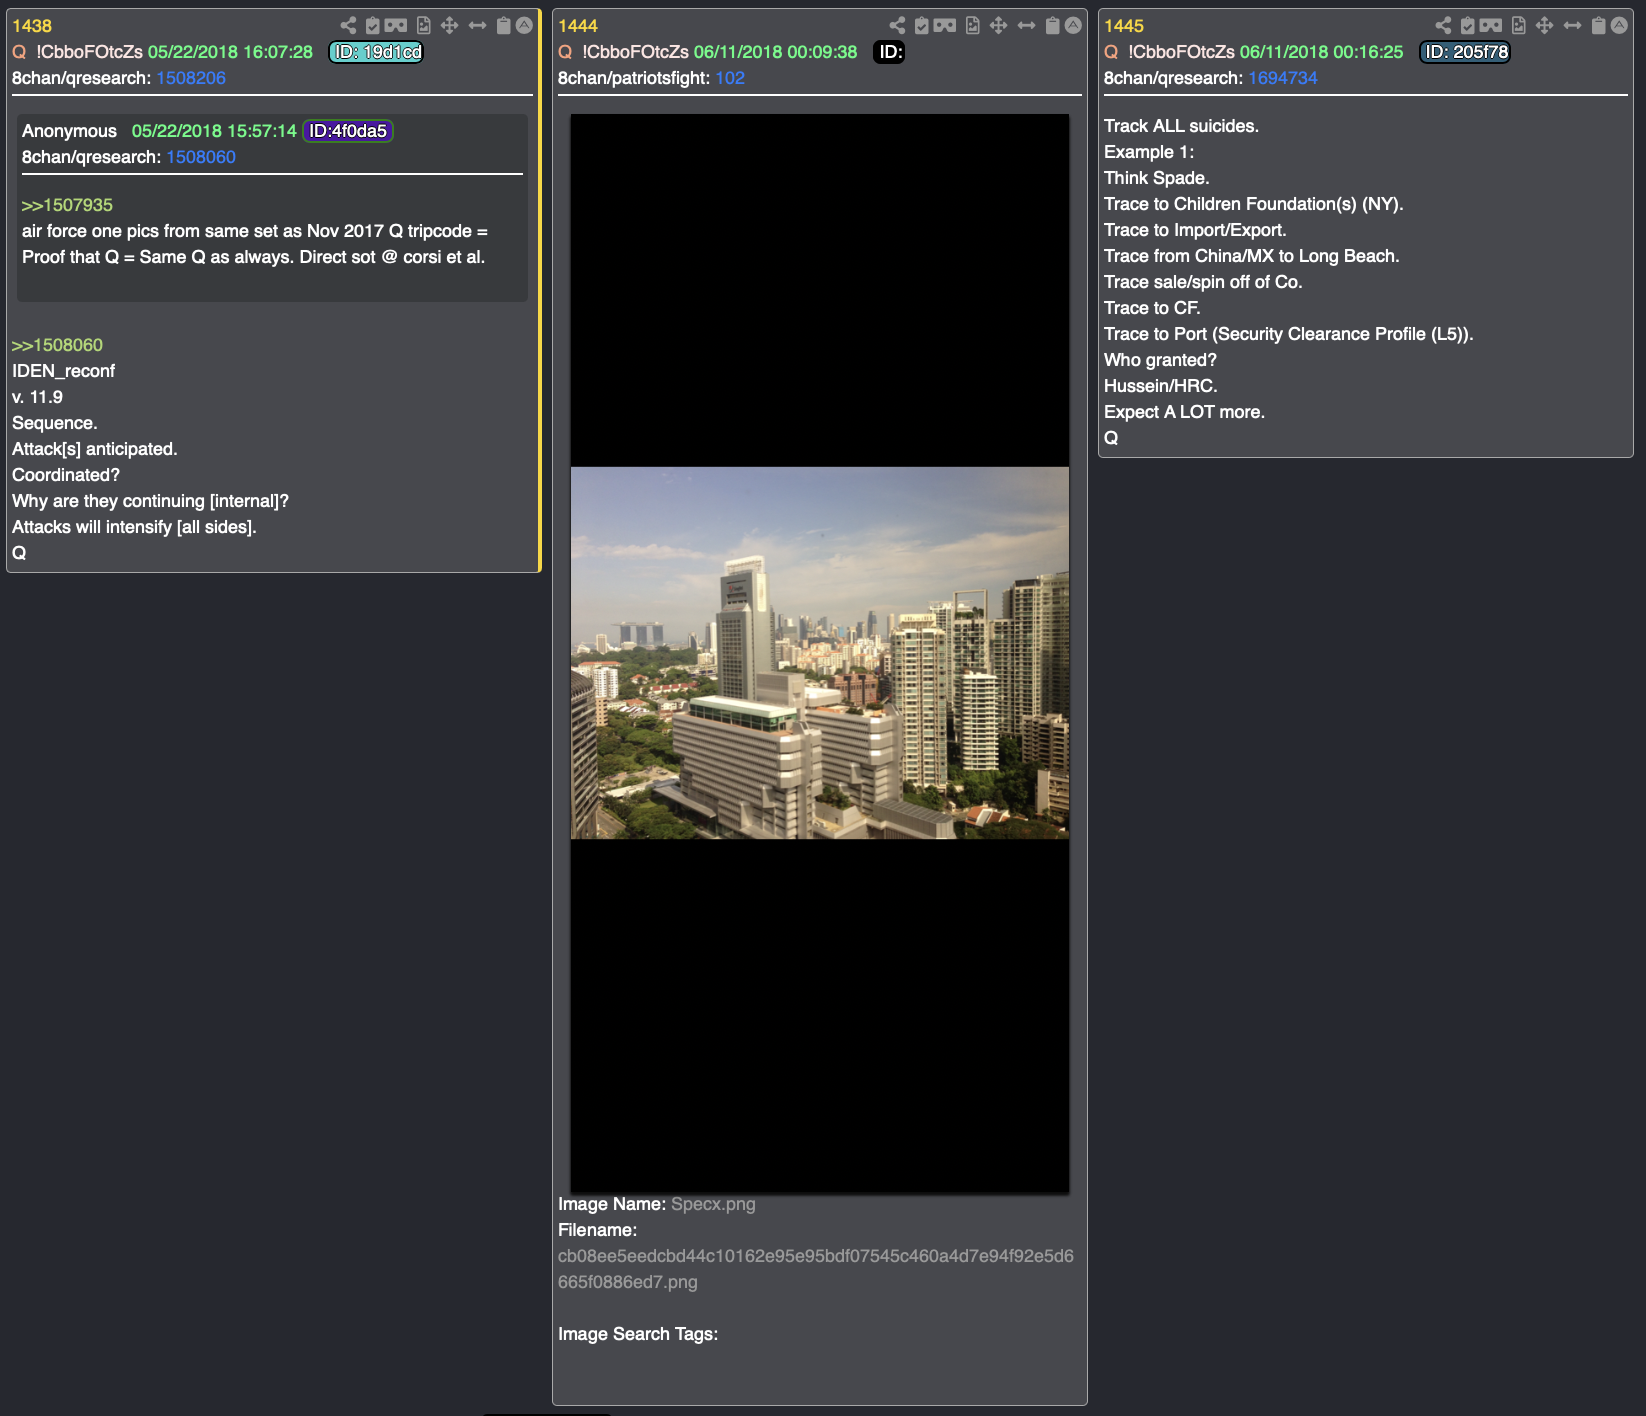Click the ID: 205f78 badge
This screenshot has height=1416, width=1646.
click(x=1465, y=52)
